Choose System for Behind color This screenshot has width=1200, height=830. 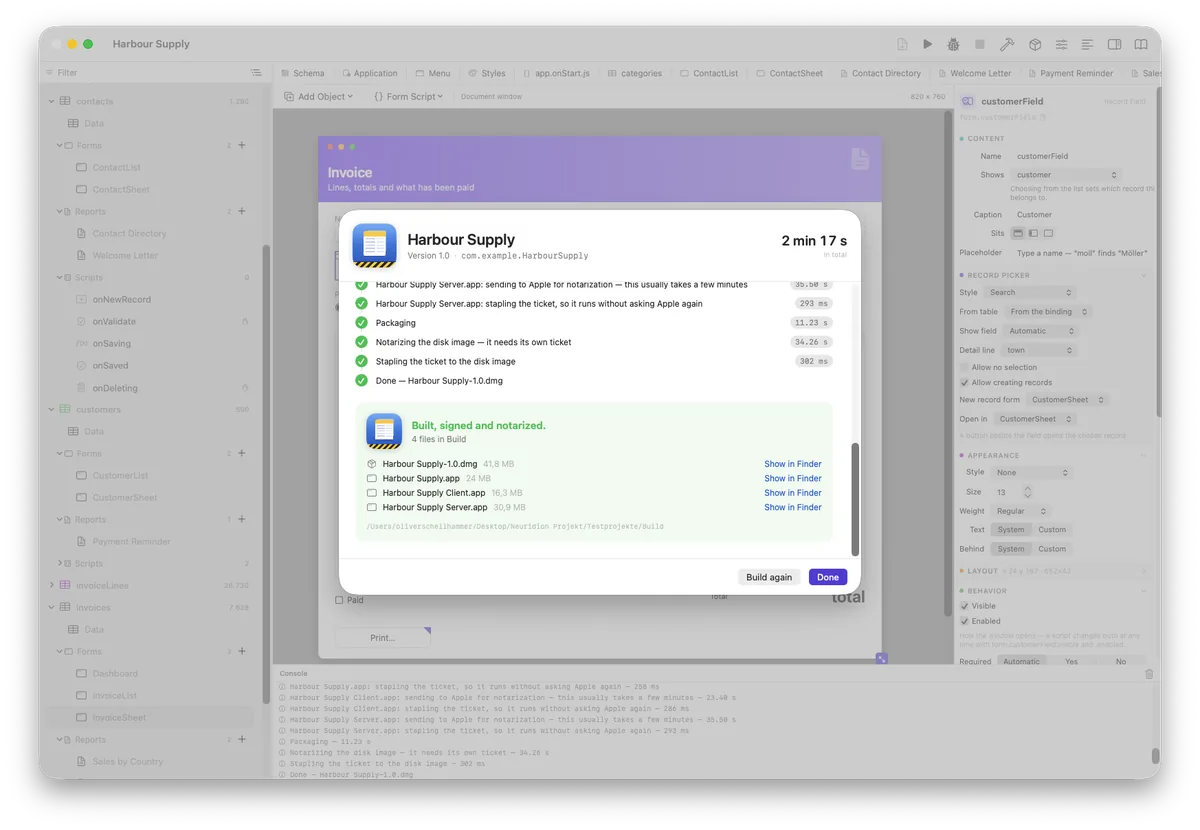click(1011, 549)
